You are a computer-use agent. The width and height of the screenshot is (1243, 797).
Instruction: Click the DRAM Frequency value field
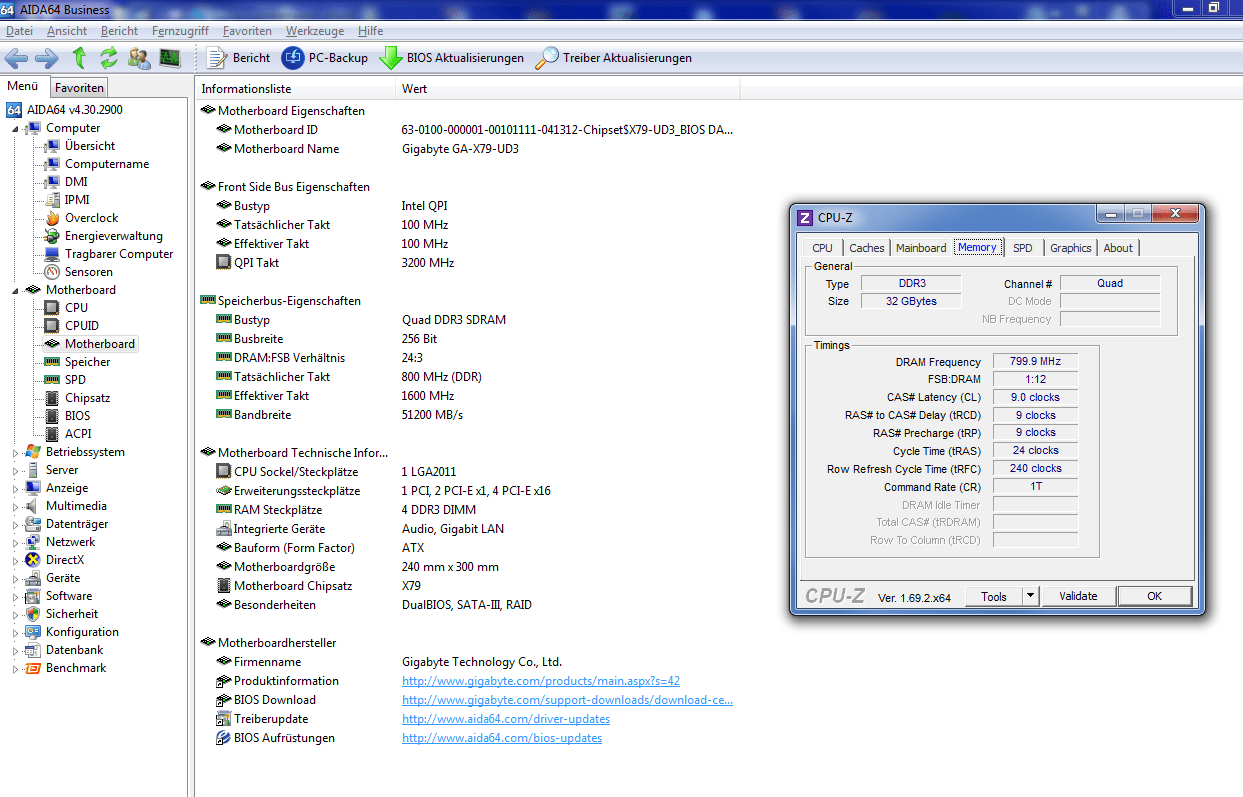(1035, 362)
